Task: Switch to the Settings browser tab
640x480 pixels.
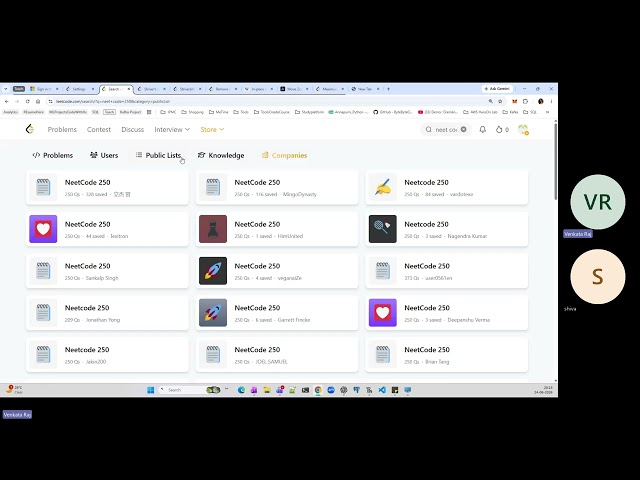Action: pyautogui.click(x=79, y=89)
